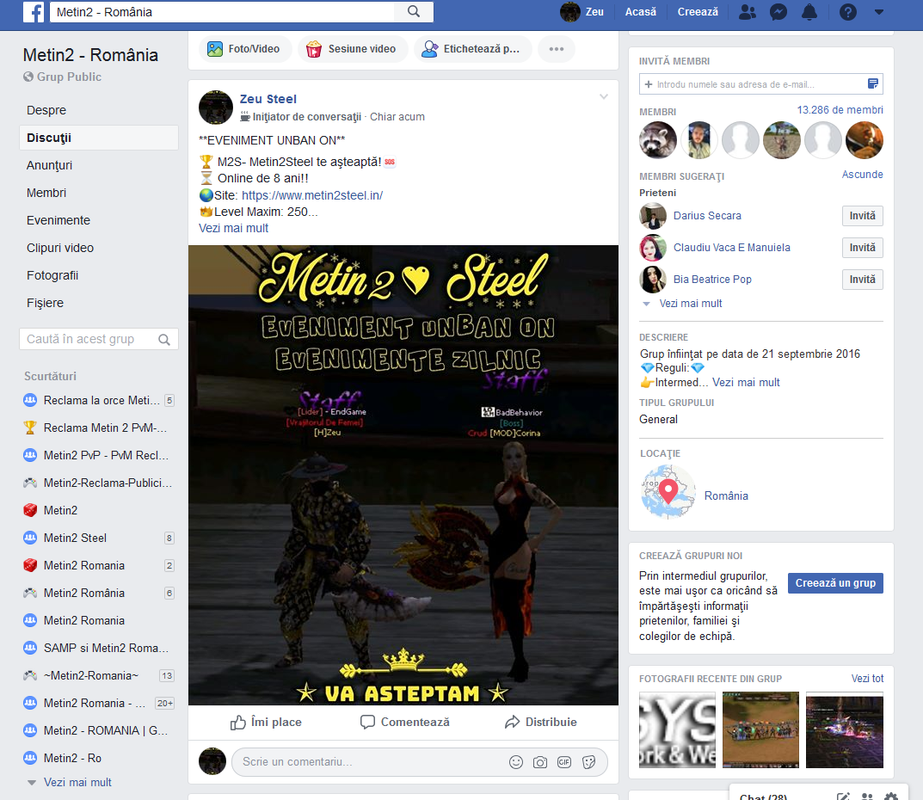This screenshot has width=923, height=800.
Task: Open 13.286 de membri link
Action: click(840, 110)
